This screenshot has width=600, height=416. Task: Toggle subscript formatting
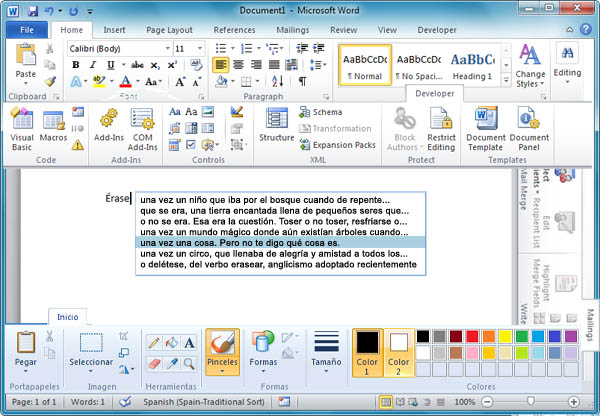[x=155, y=65]
